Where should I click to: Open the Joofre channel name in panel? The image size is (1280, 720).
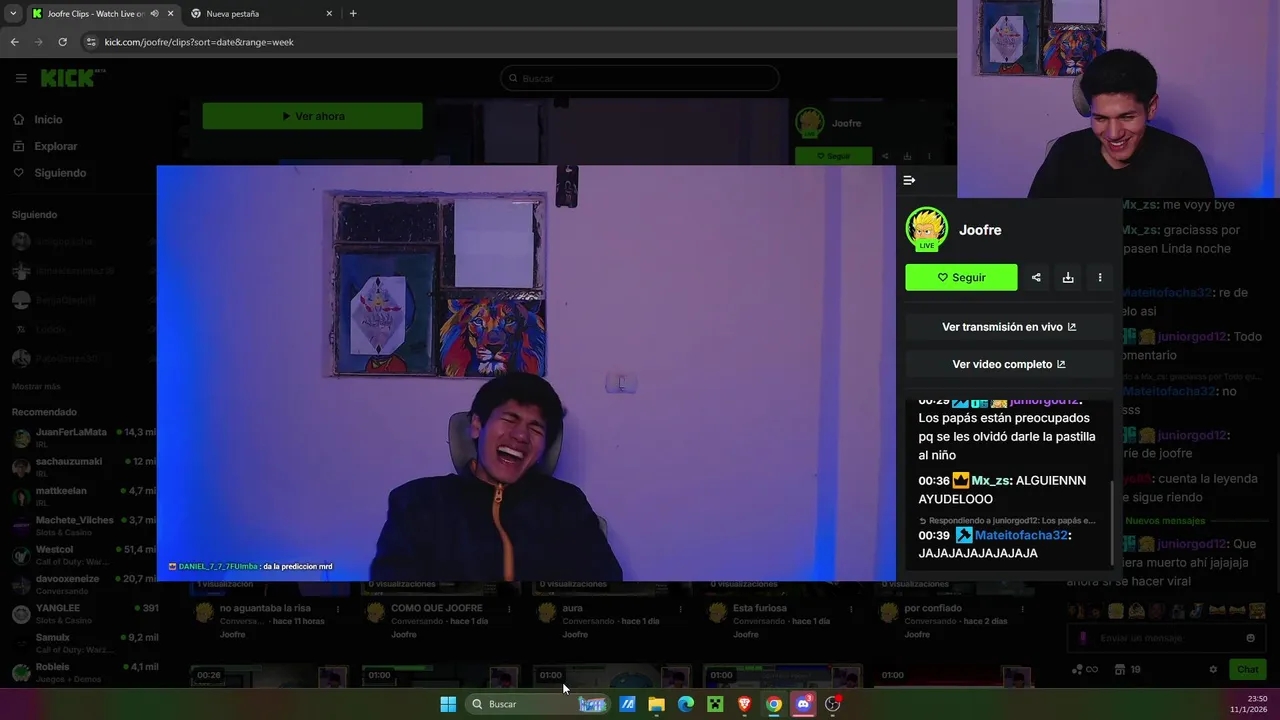980,230
